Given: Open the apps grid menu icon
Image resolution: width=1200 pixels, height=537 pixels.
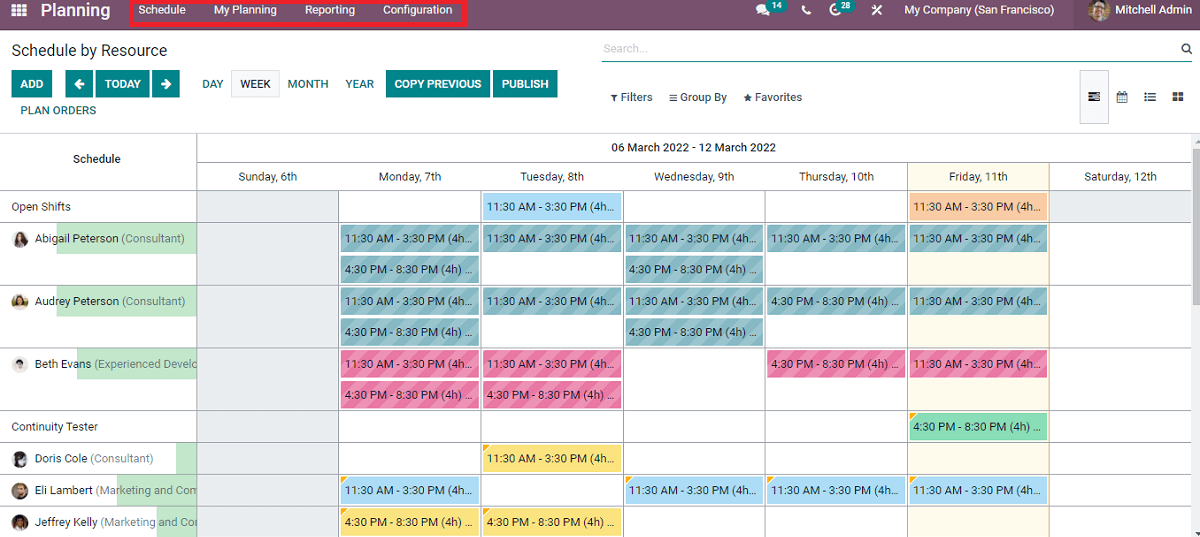Looking at the screenshot, I should coord(19,10).
